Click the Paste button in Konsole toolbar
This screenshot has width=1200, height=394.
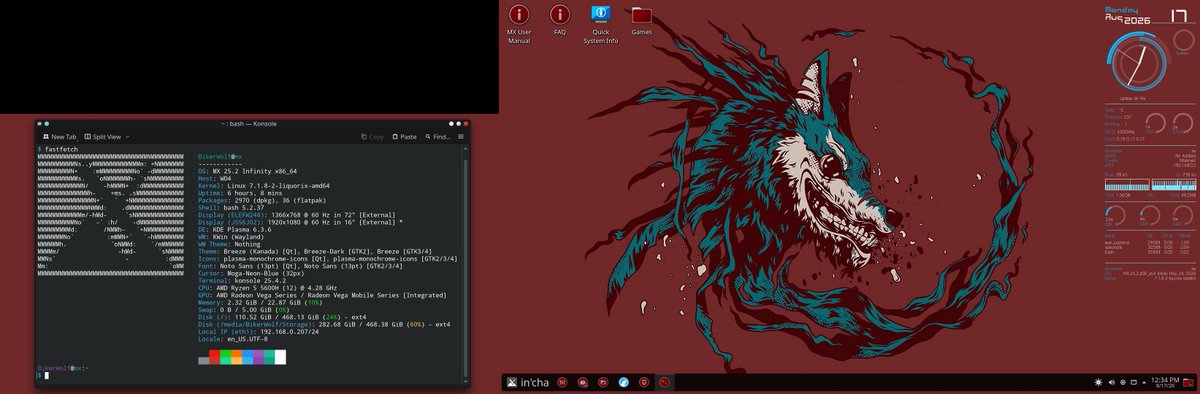pyautogui.click(x=403, y=137)
